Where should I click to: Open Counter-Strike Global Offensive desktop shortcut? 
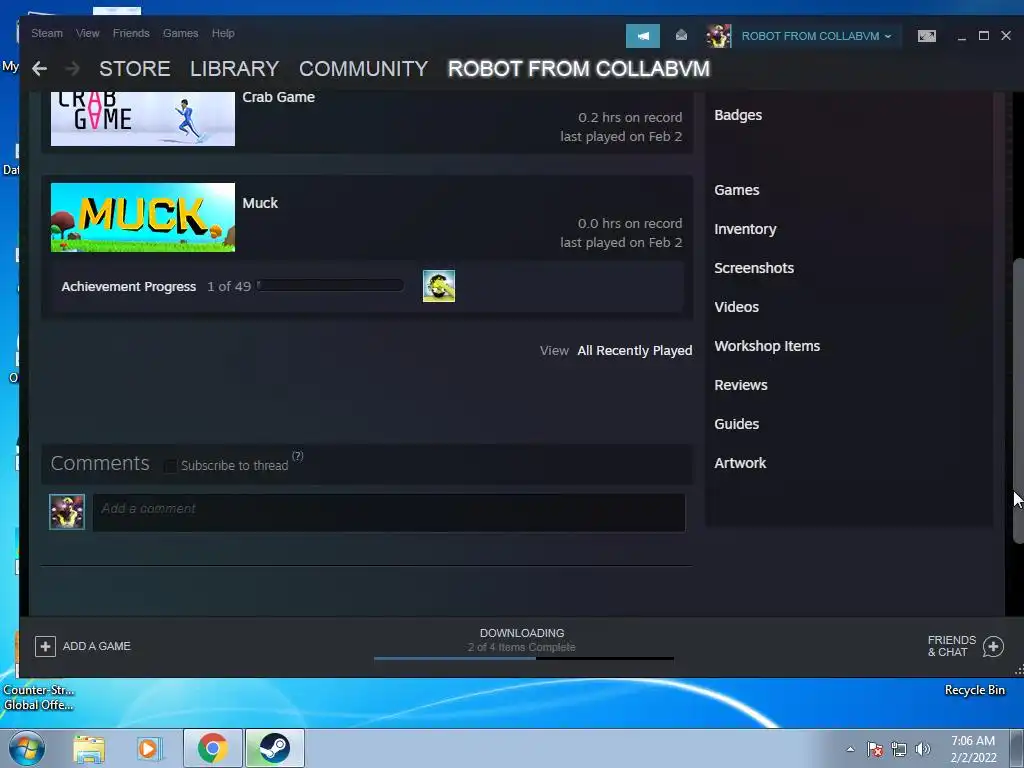[39, 697]
